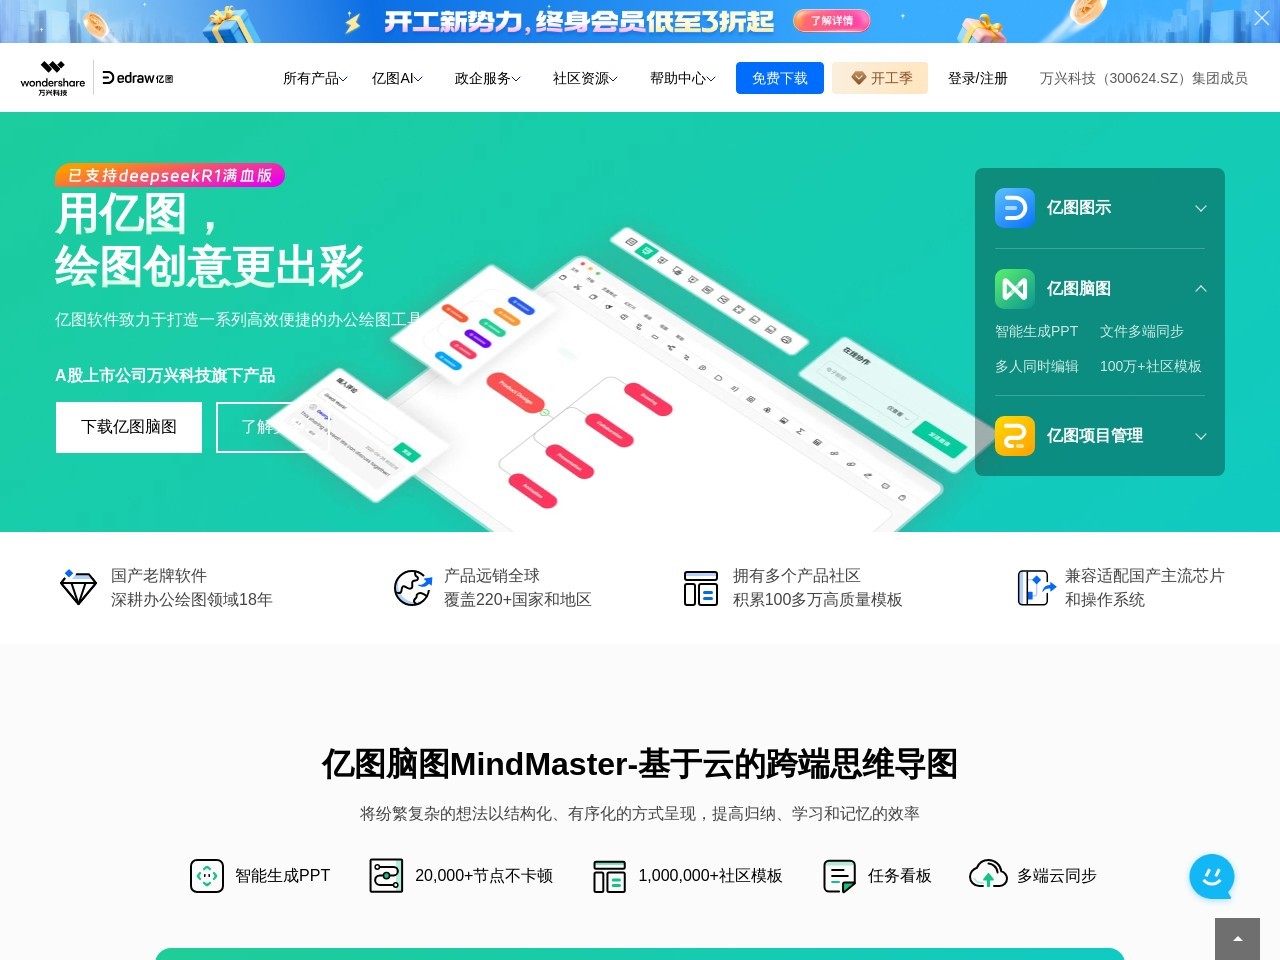Click the 任务看板 icon
This screenshot has height=960, width=1280.
click(839, 876)
